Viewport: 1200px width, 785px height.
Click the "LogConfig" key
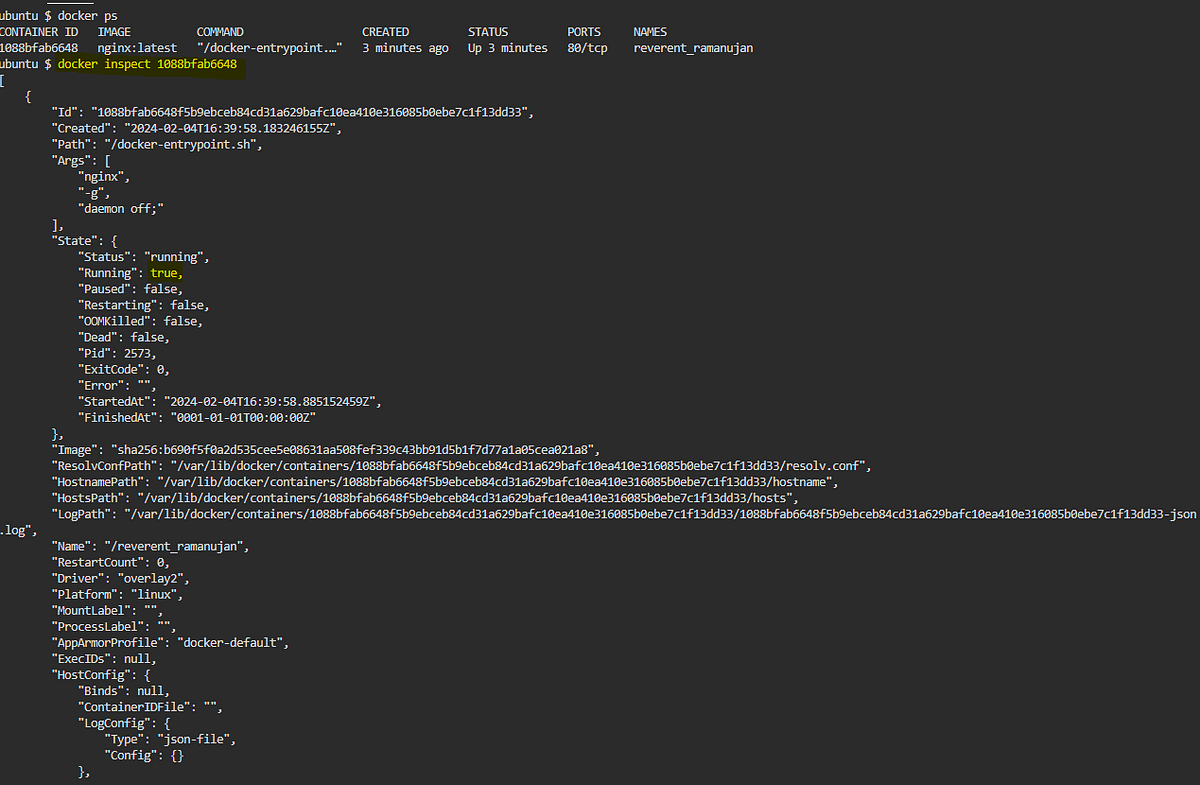tap(114, 723)
